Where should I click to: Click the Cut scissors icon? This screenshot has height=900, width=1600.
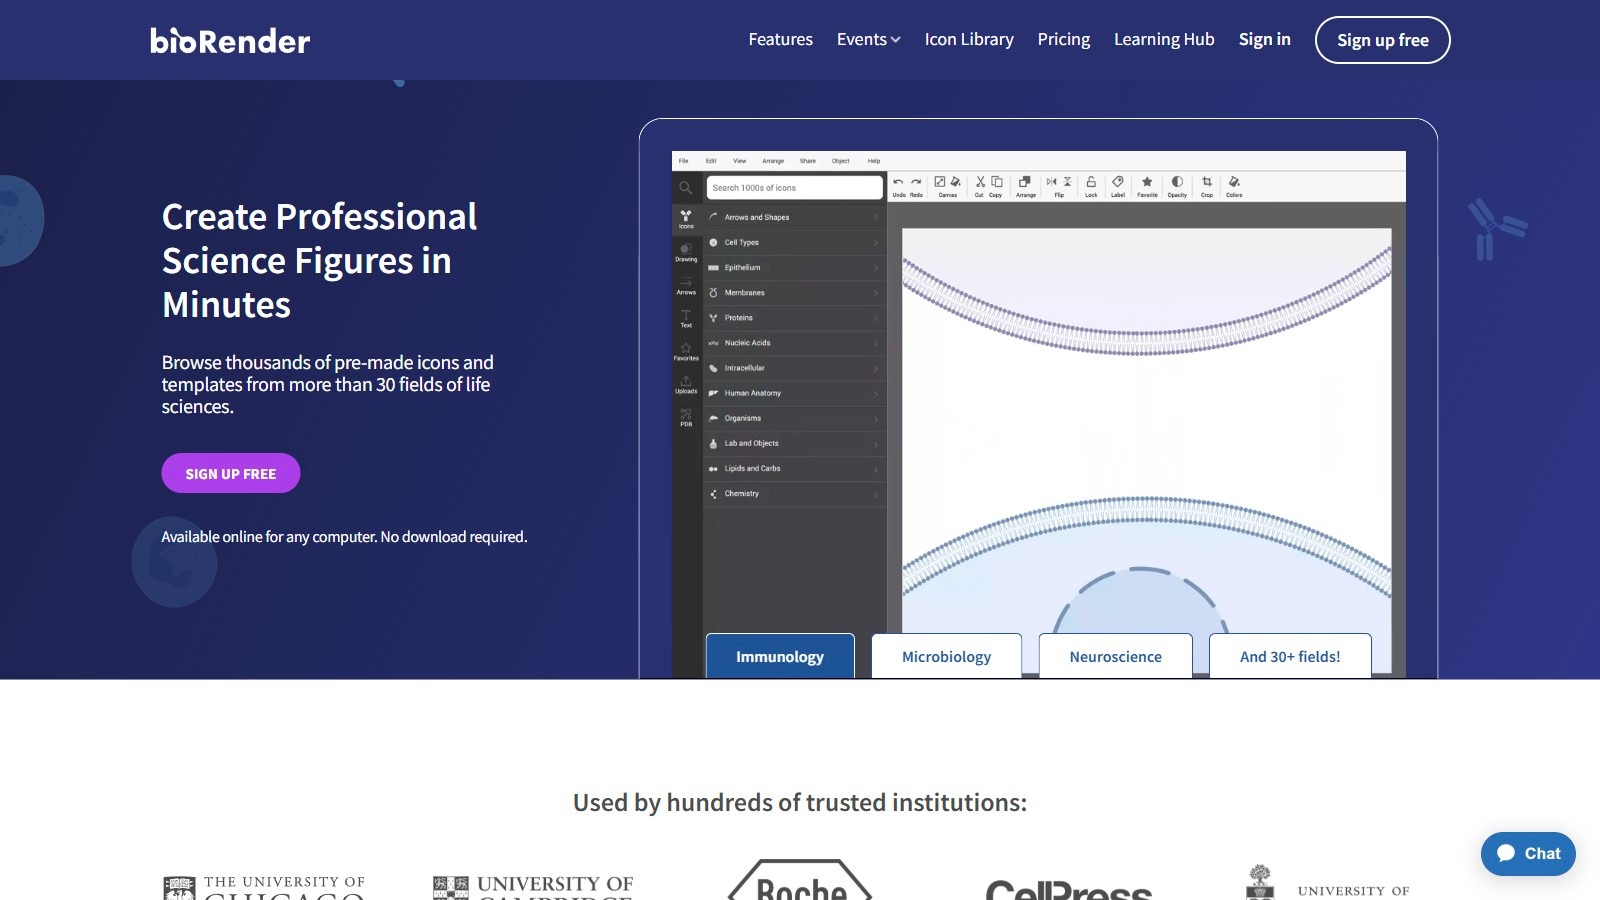[980, 183]
